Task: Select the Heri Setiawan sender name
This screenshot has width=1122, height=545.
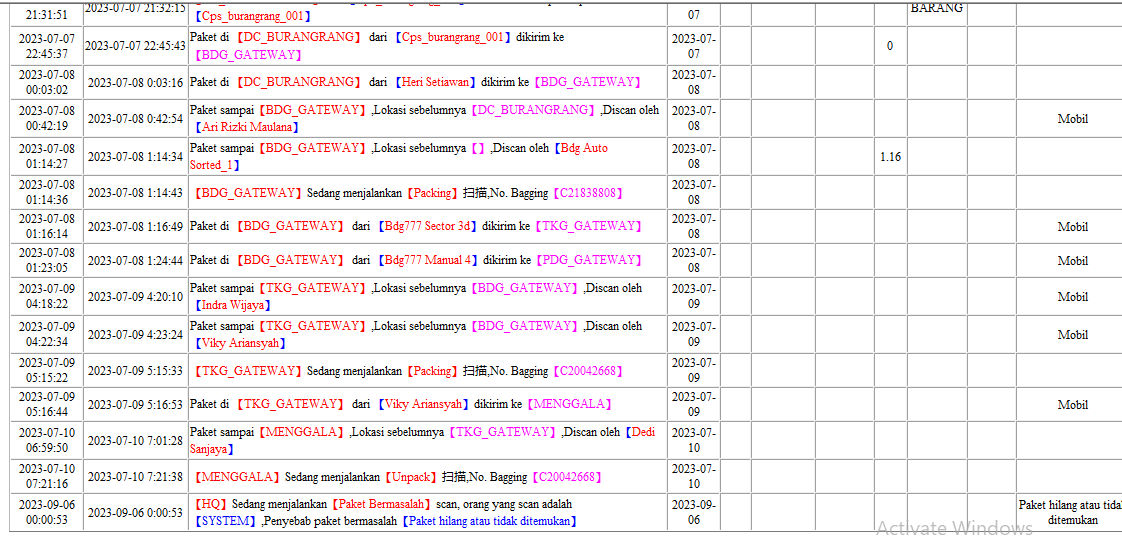Action: click(x=435, y=82)
